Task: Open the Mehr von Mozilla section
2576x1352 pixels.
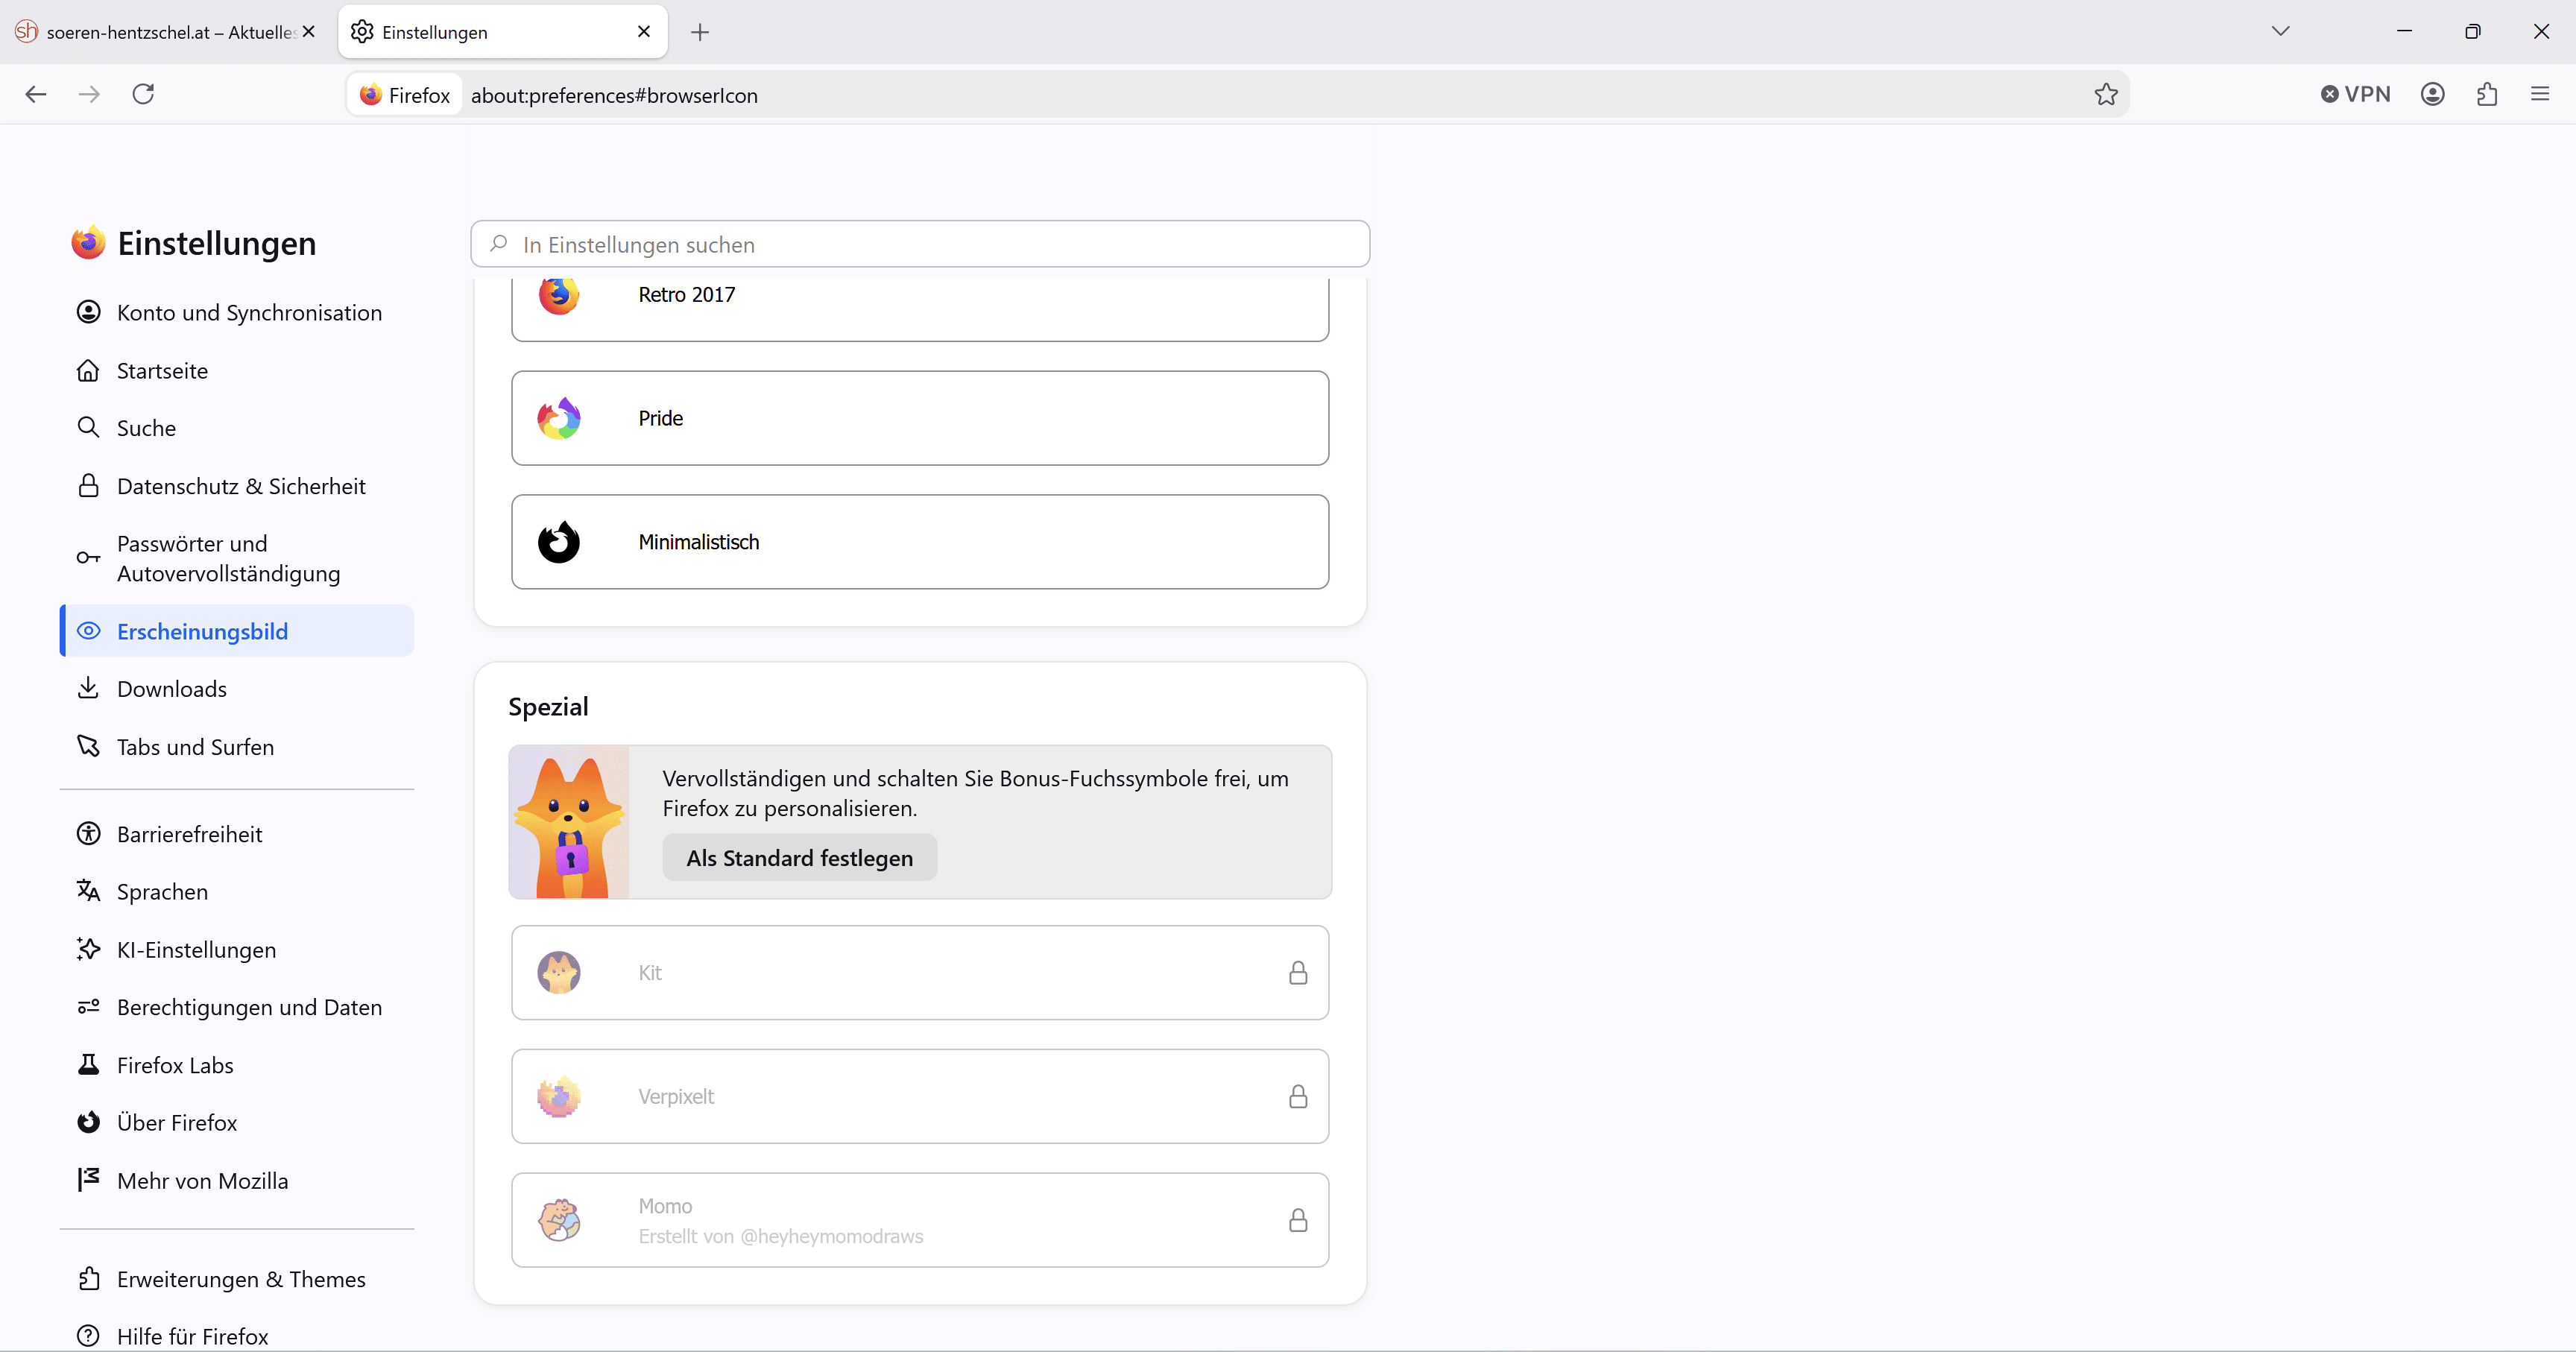Action: [x=237, y=1180]
